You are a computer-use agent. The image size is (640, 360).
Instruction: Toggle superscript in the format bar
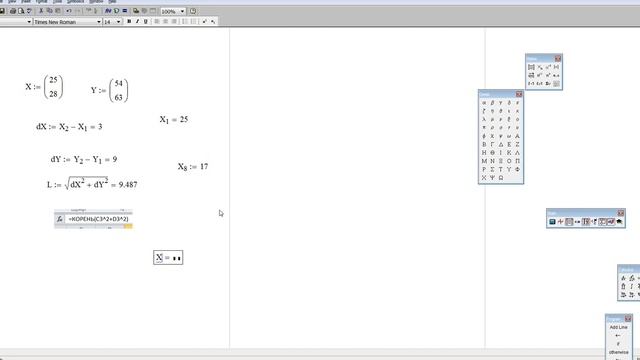coord(204,21)
